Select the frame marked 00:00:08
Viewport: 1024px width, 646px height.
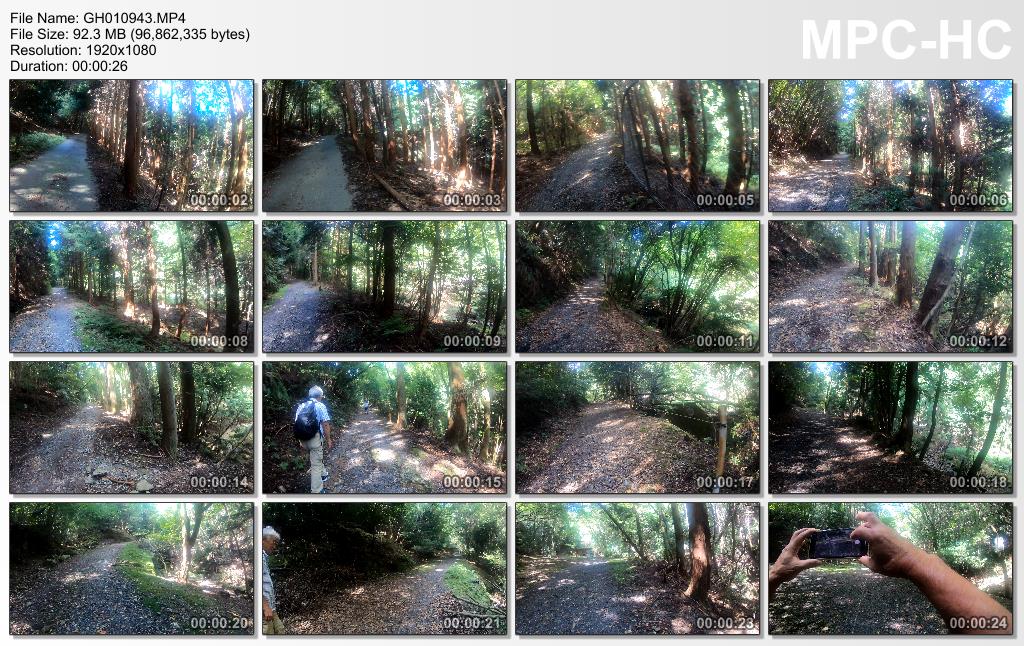tap(131, 287)
